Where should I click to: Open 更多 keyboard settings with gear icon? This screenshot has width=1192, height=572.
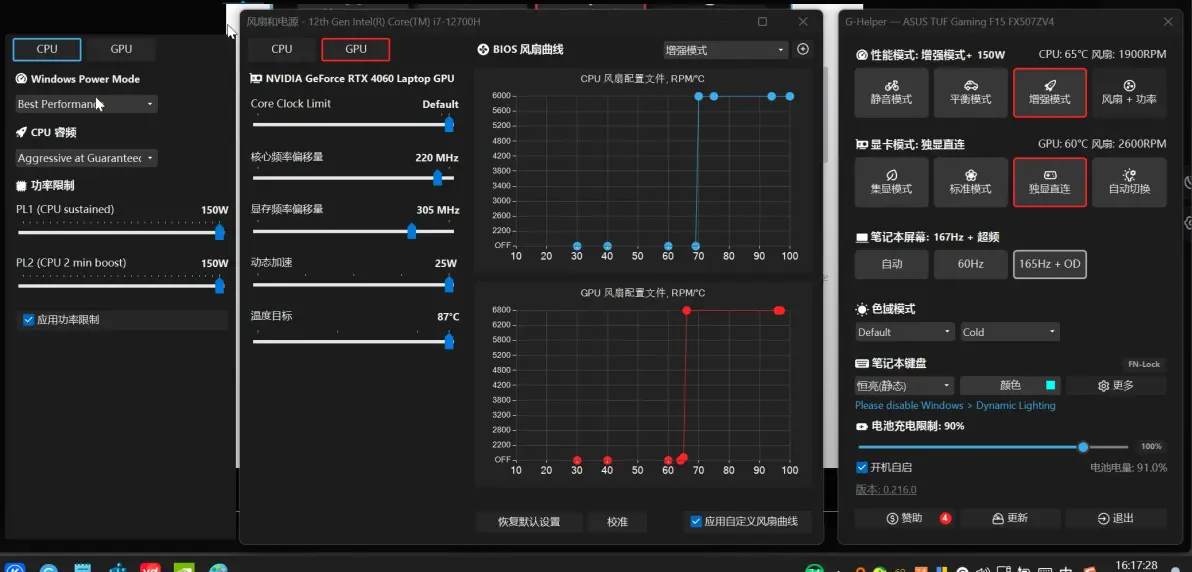(x=1116, y=386)
